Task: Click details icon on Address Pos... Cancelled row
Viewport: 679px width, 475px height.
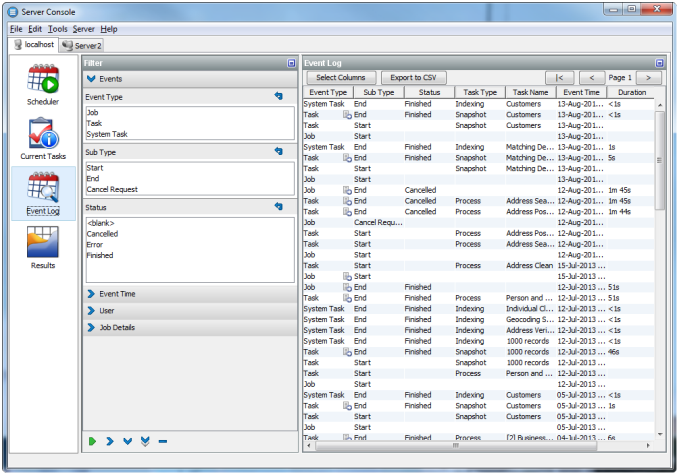Action: (347, 212)
